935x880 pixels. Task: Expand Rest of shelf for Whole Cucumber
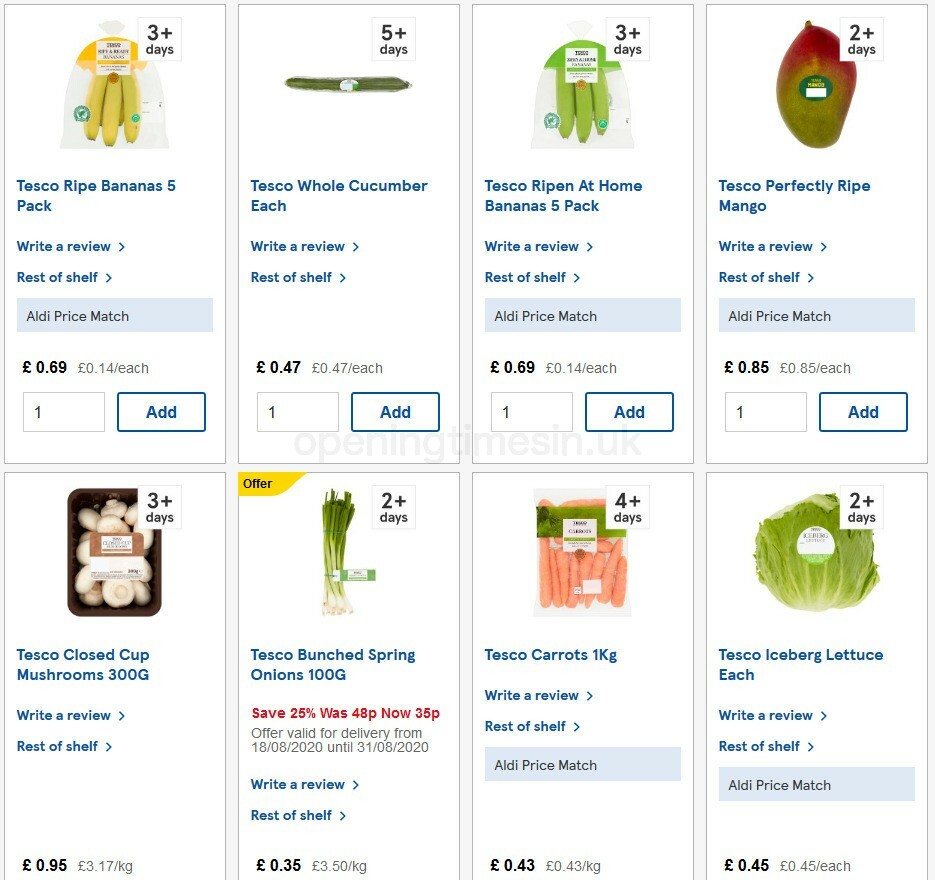(292, 277)
